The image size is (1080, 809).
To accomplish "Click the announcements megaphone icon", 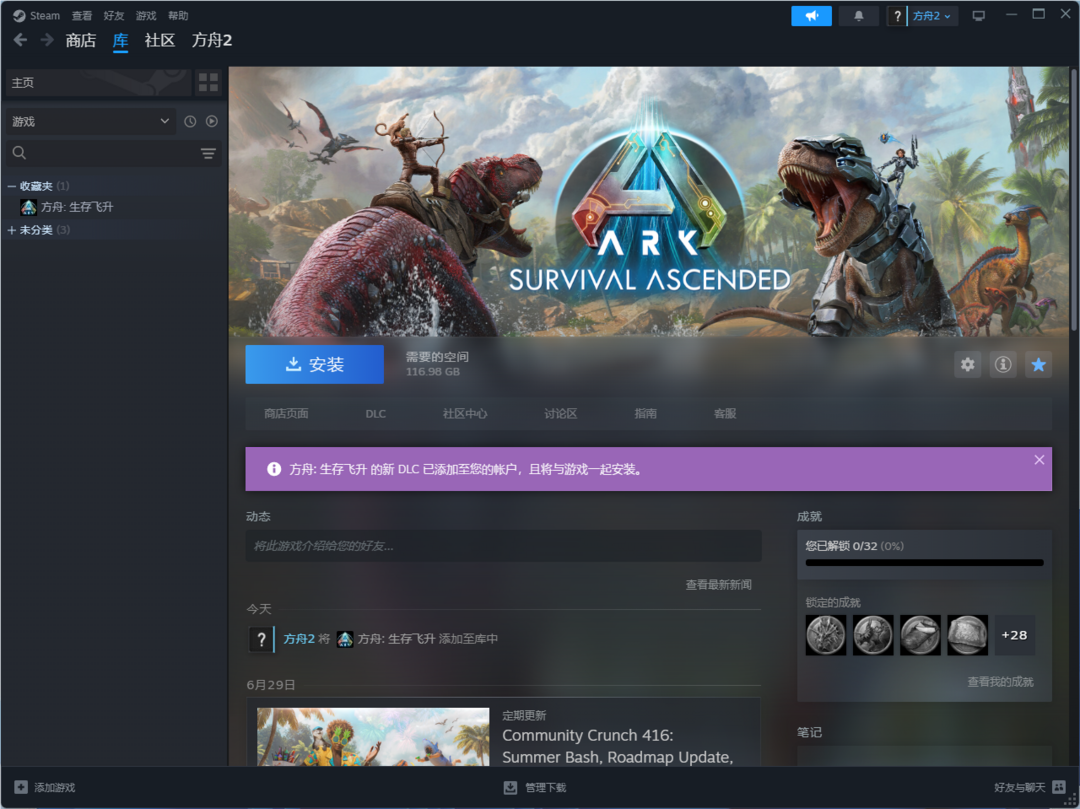I will [x=811, y=16].
